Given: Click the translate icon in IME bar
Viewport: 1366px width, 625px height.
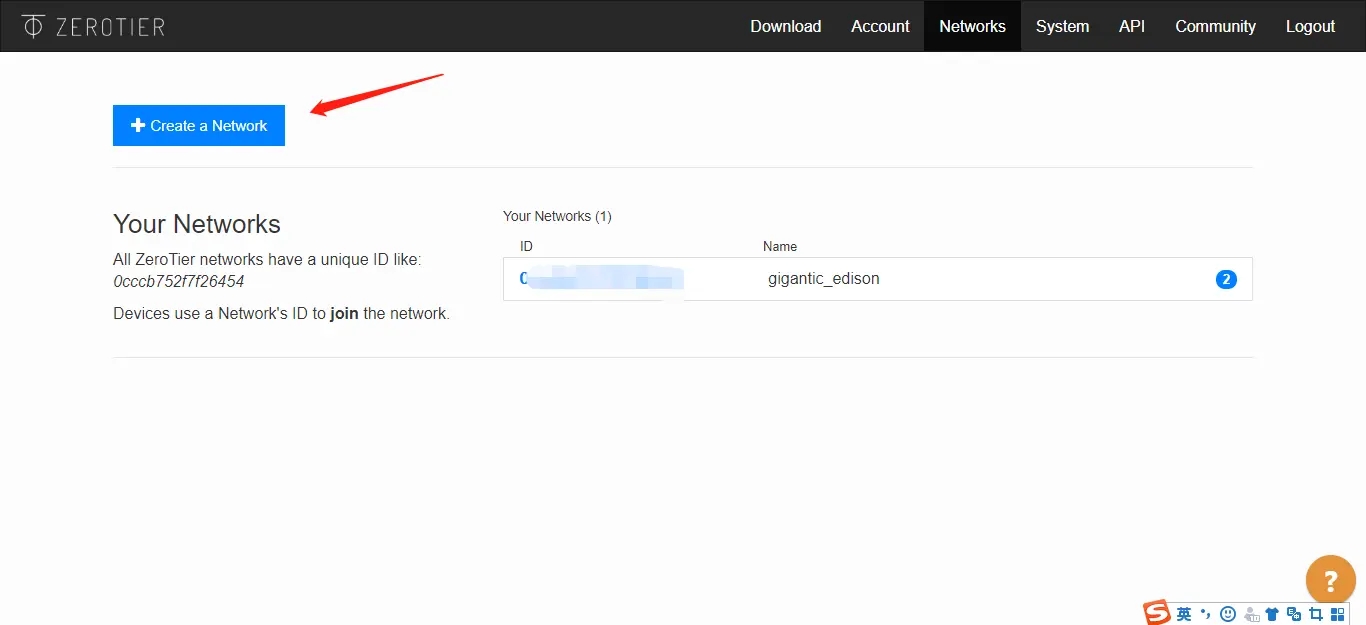Looking at the screenshot, I should [x=1294, y=614].
